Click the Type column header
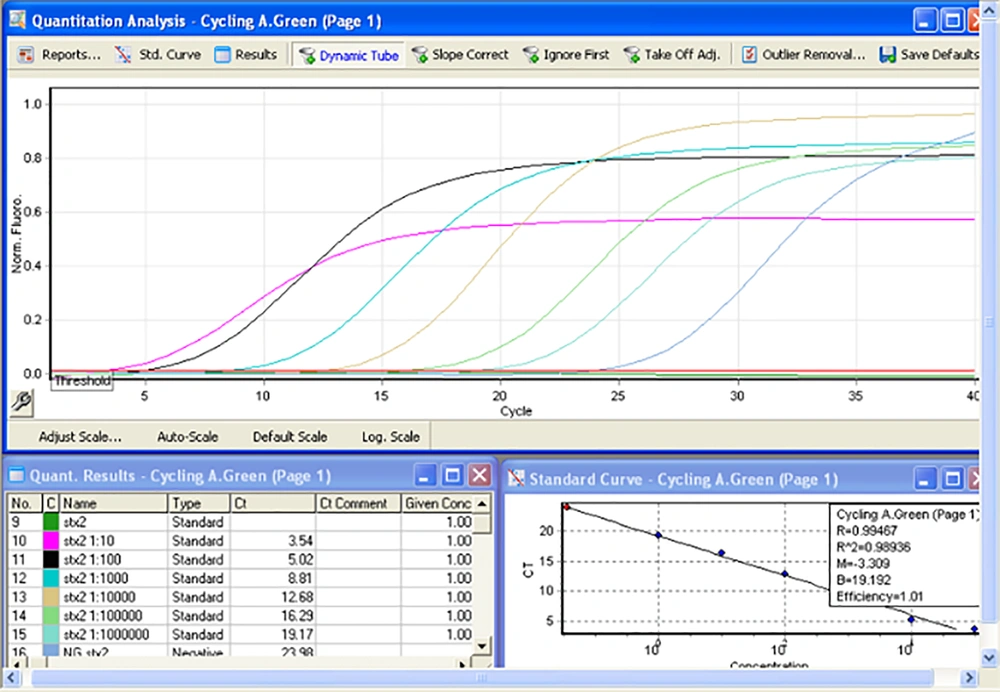Image resolution: width=1000 pixels, height=692 pixels. point(198,503)
